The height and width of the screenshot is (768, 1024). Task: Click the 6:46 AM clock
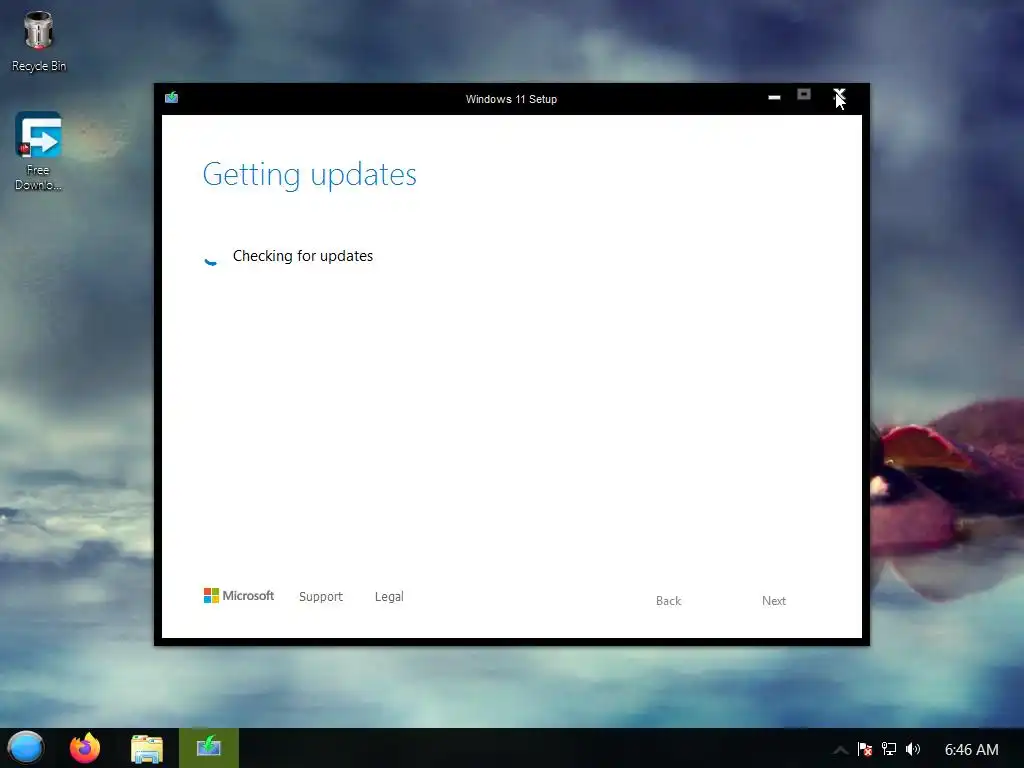tap(971, 750)
